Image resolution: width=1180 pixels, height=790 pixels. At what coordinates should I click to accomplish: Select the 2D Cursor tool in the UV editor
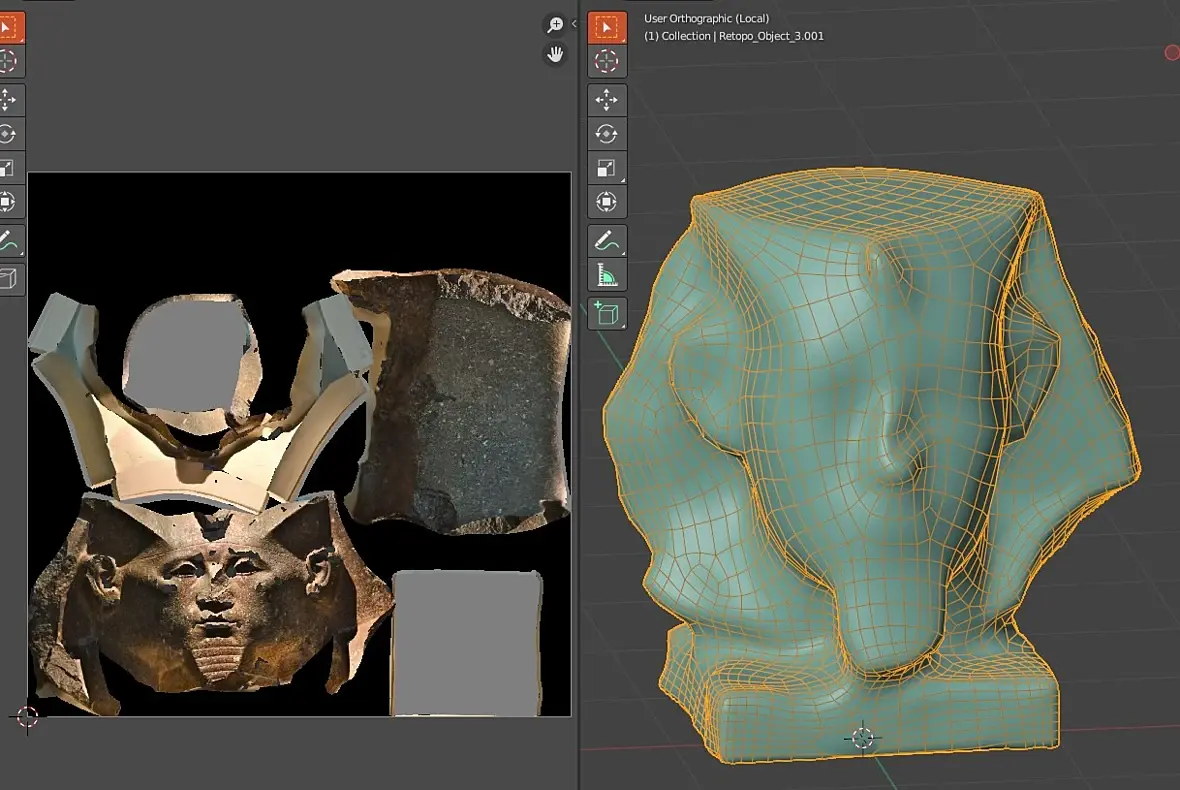tap(9, 61)
